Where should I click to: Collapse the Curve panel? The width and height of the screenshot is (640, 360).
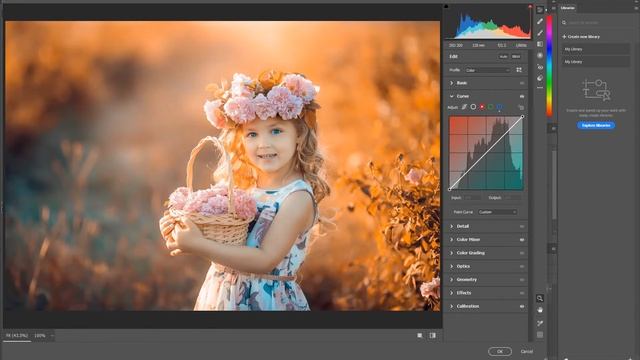[451, 96]
